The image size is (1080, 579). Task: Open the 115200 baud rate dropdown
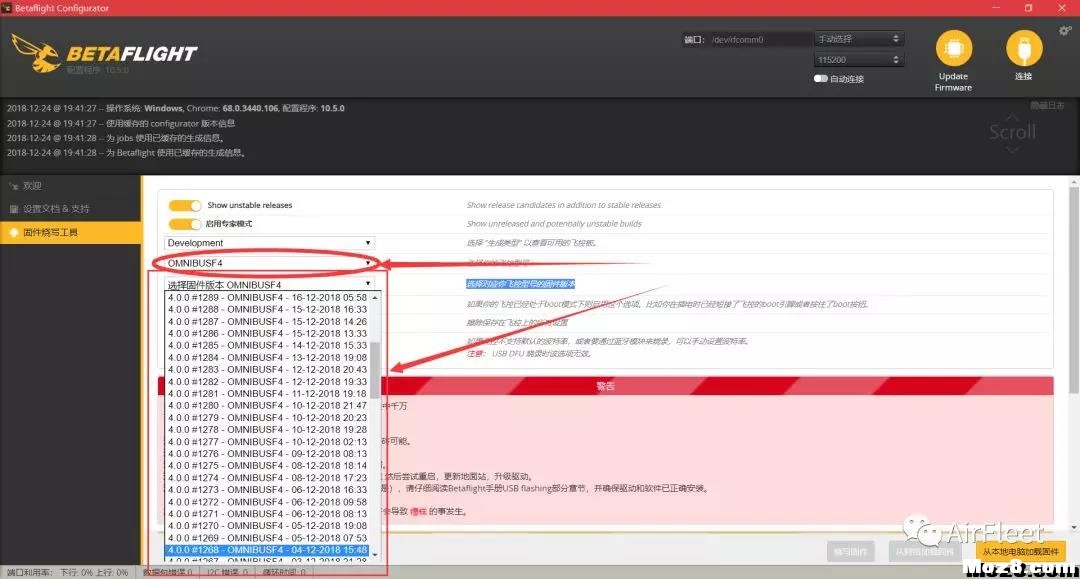858,60
